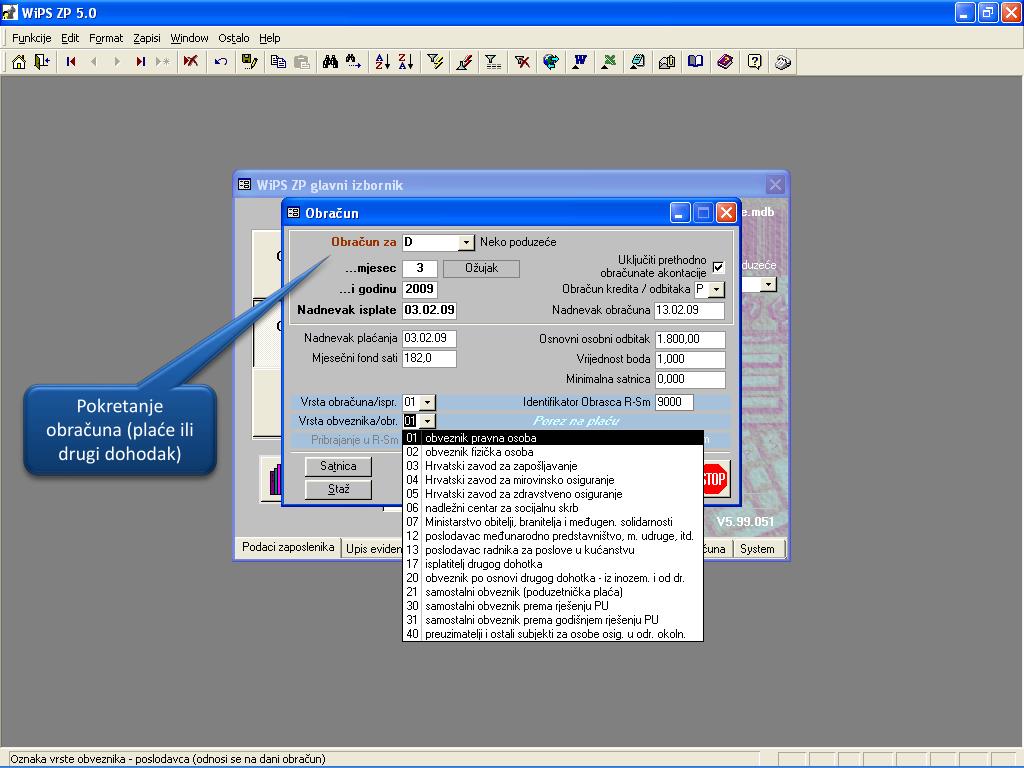Switch to Podaci zaposlenika tab
The image size is (1024, 768).
(x=288, y=547)
